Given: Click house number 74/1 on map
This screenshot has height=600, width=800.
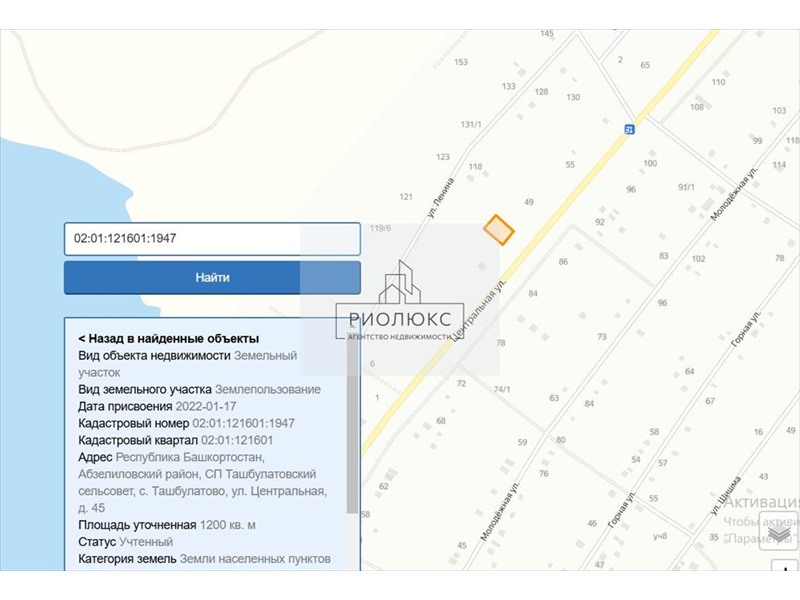Looking at the screenshot, I should [x=502, y=389].
